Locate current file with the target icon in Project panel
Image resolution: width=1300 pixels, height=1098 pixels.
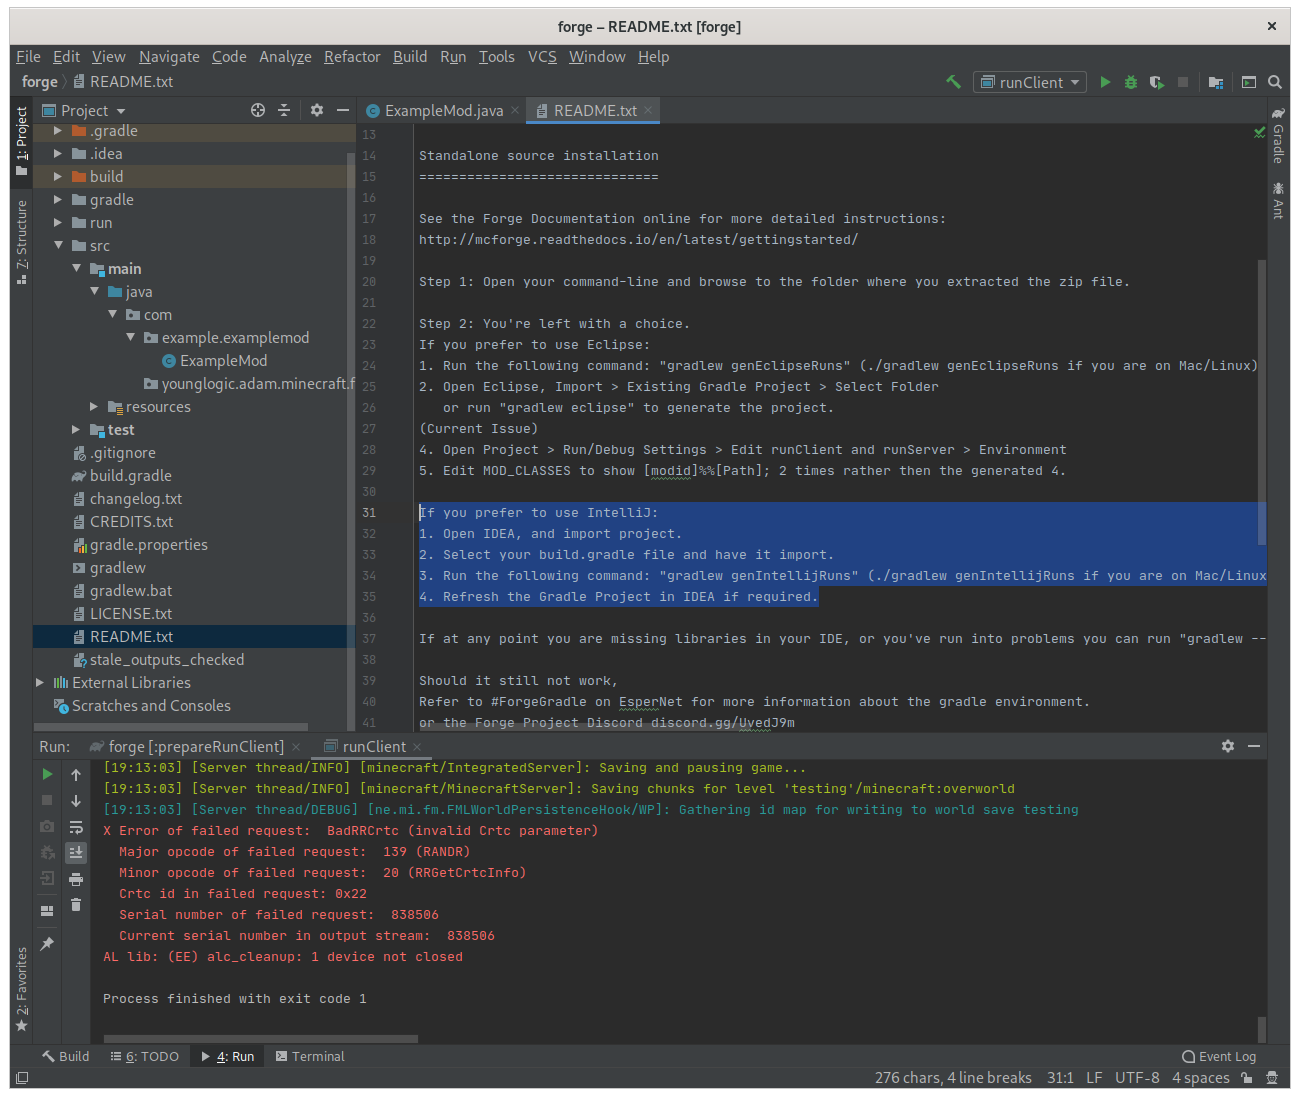[x=258, y=110]
